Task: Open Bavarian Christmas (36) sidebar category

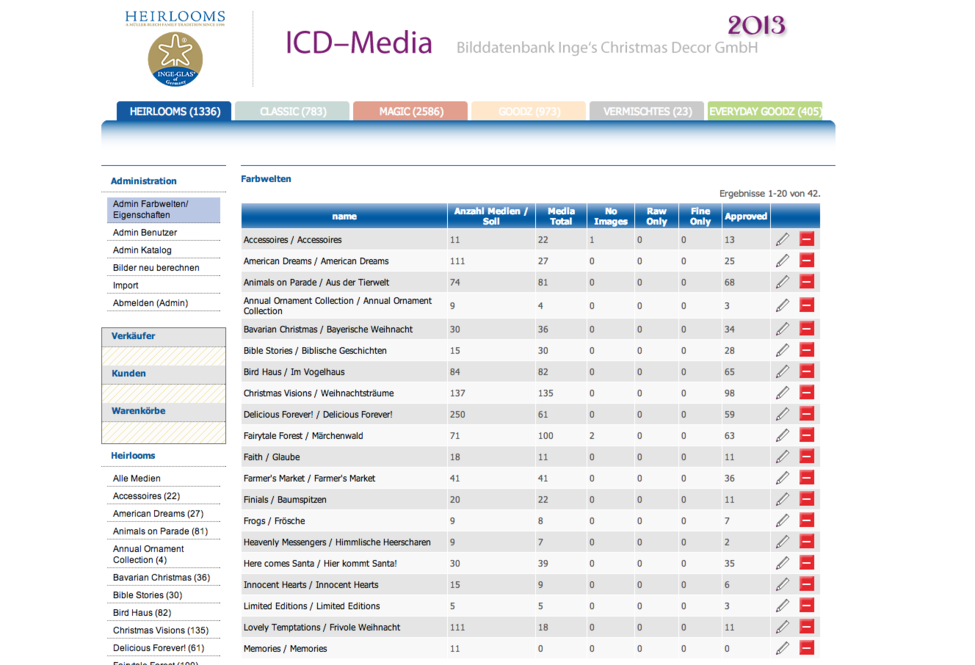Action: tap(162, 577)
